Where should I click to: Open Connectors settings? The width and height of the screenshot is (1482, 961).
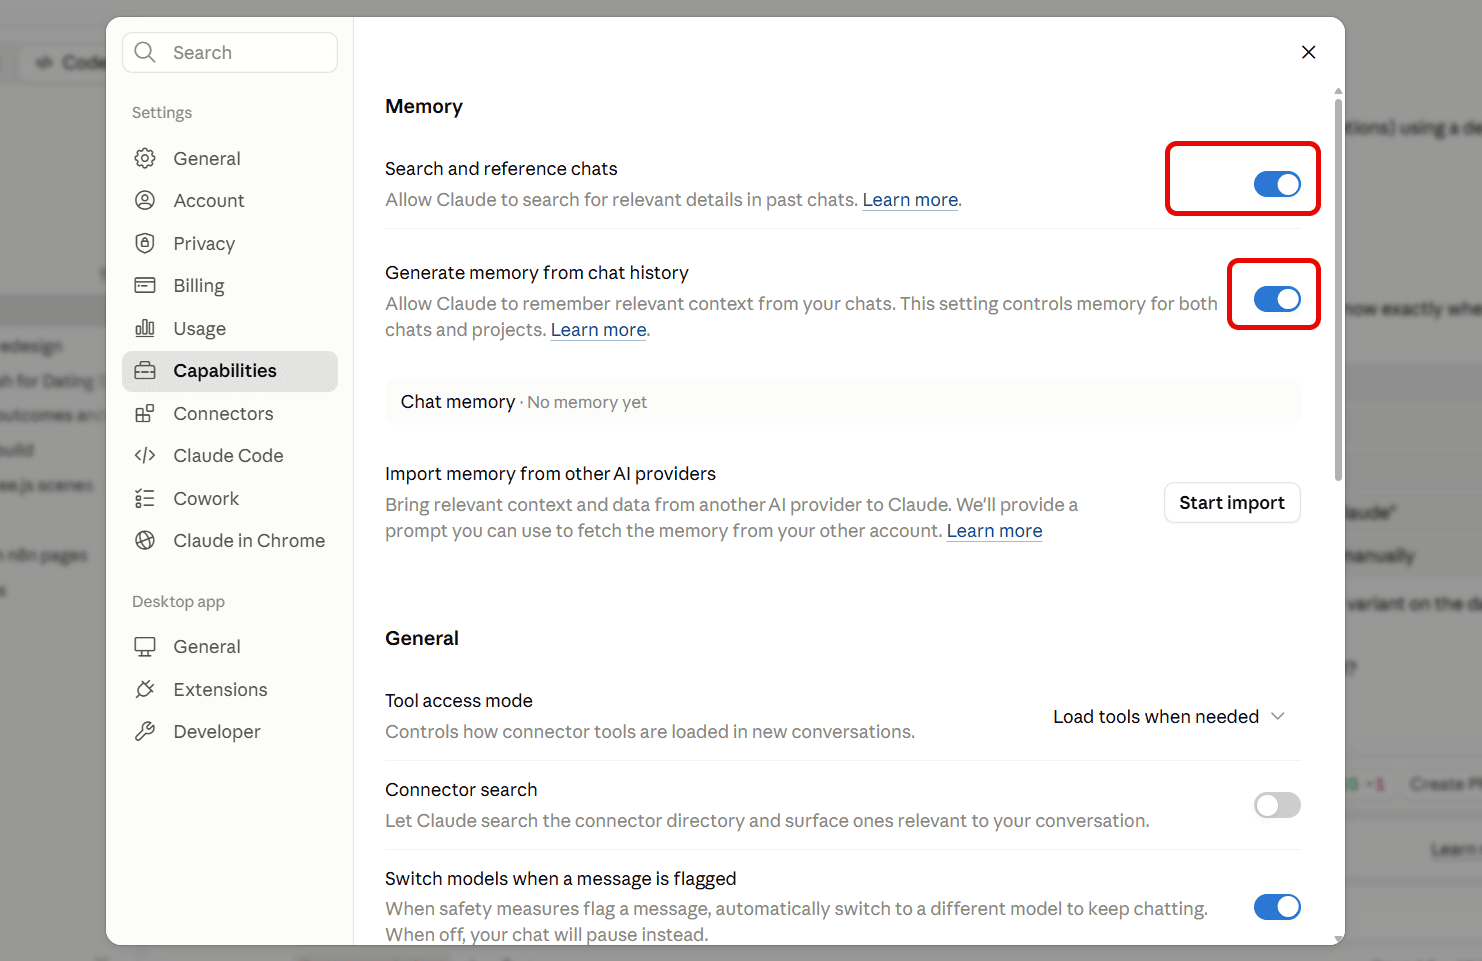[230, 413]
